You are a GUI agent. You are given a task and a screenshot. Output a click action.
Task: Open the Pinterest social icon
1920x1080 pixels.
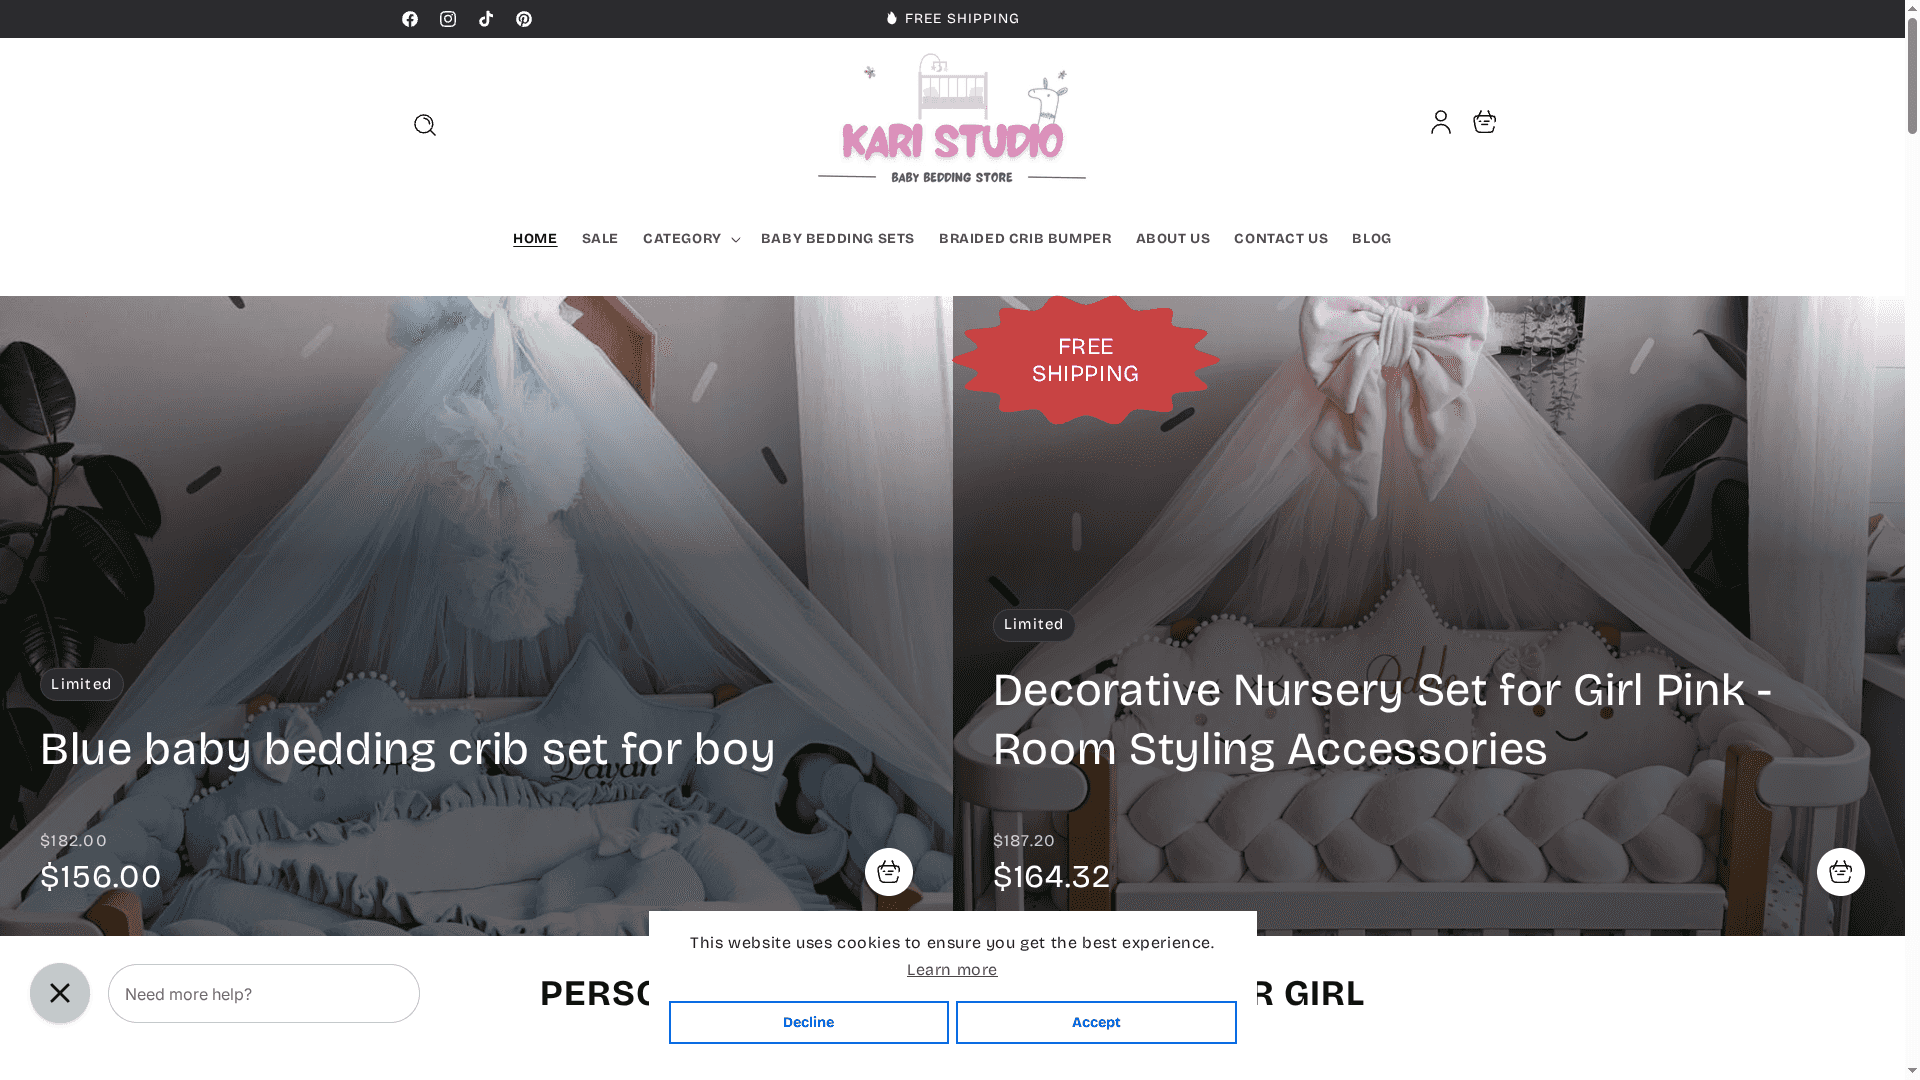point(524,18)
